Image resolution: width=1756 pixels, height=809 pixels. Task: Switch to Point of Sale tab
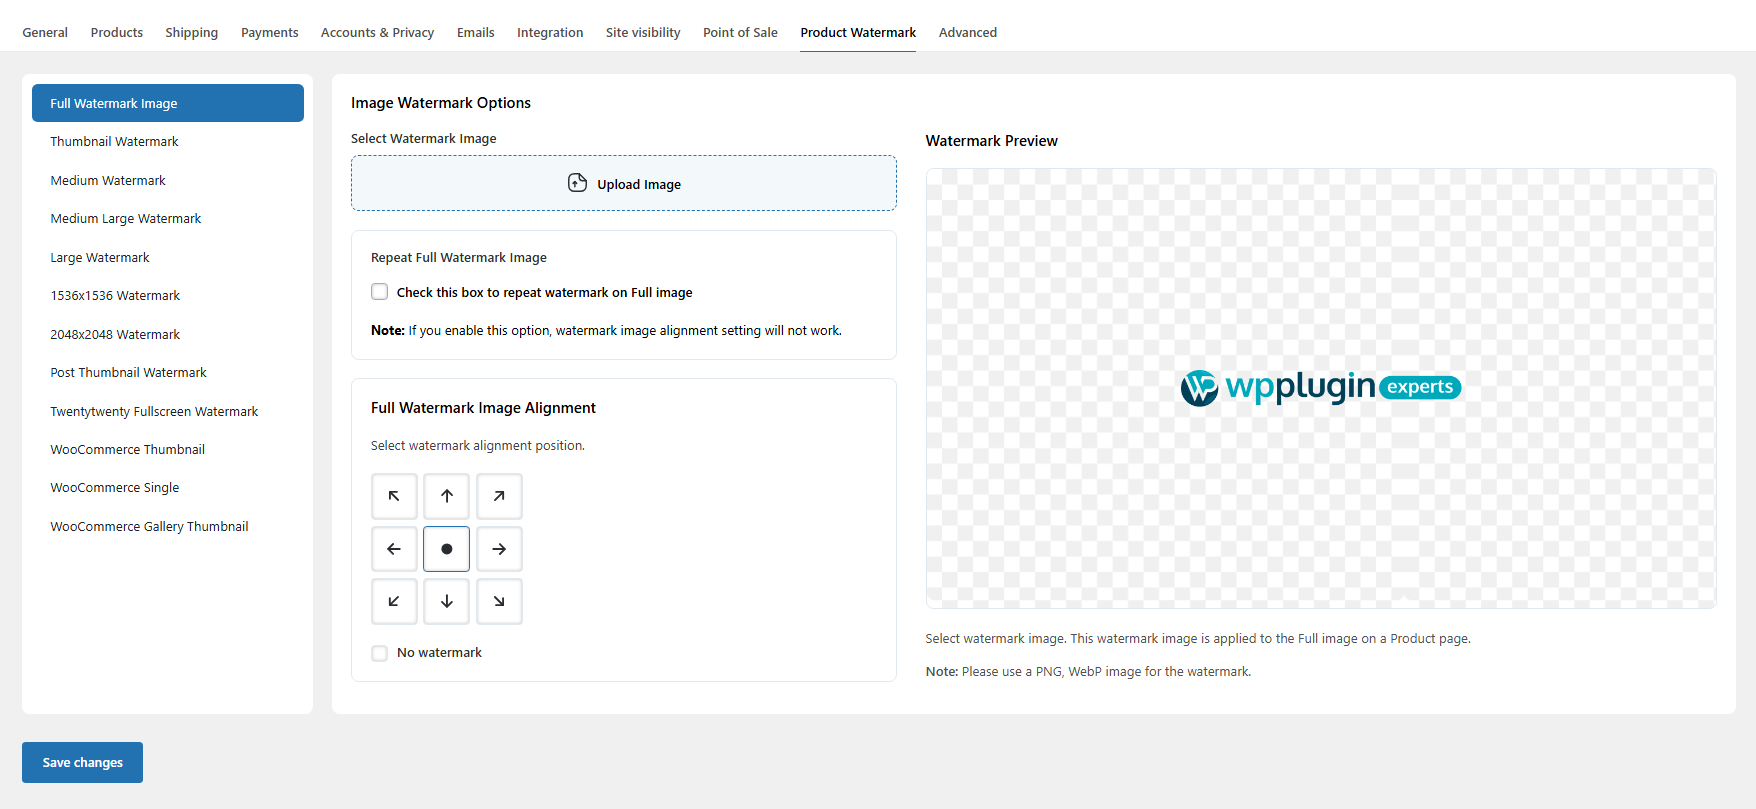[x=740, y=32]
